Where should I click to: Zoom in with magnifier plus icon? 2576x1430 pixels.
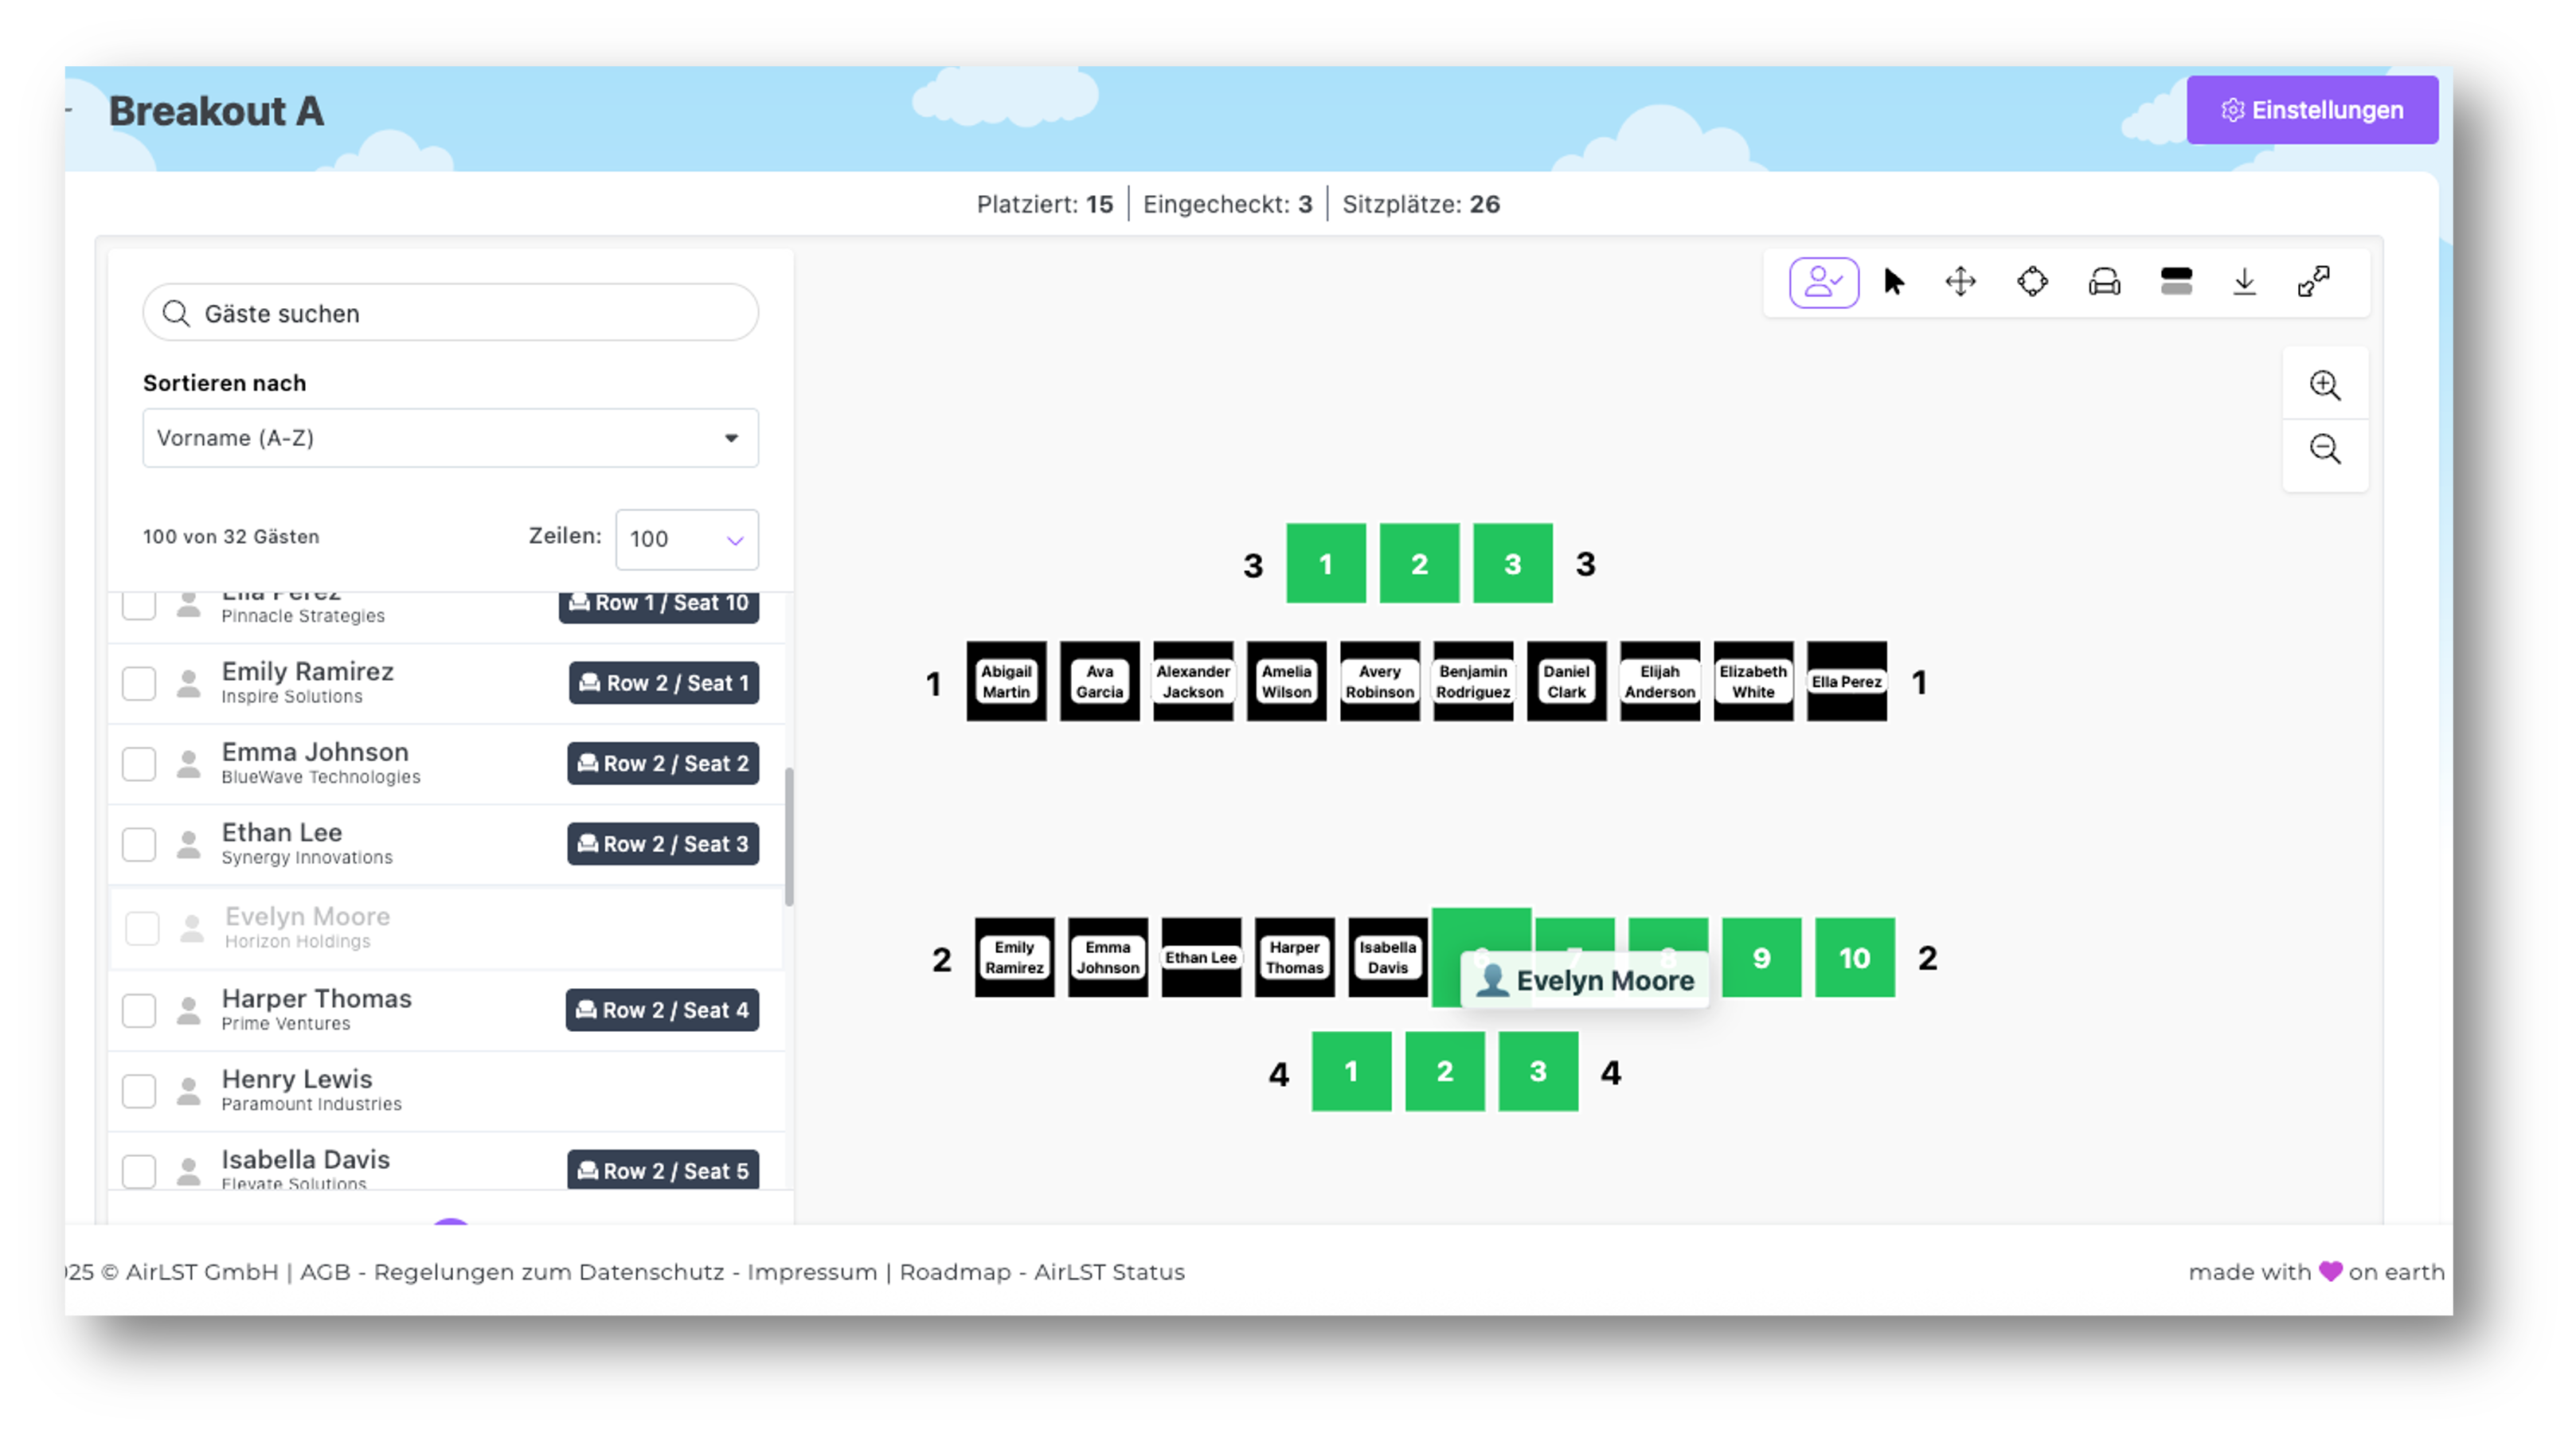click(x=2324, y=386)
